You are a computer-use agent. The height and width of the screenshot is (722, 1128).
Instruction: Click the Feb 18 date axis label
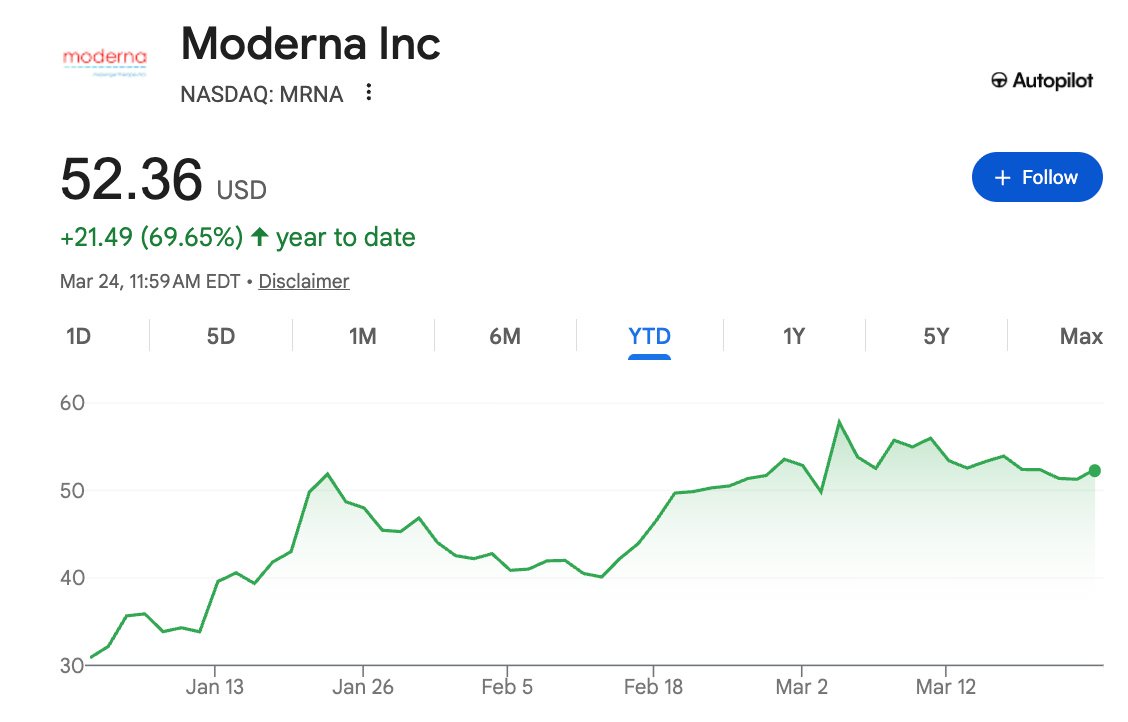point(653,687)
